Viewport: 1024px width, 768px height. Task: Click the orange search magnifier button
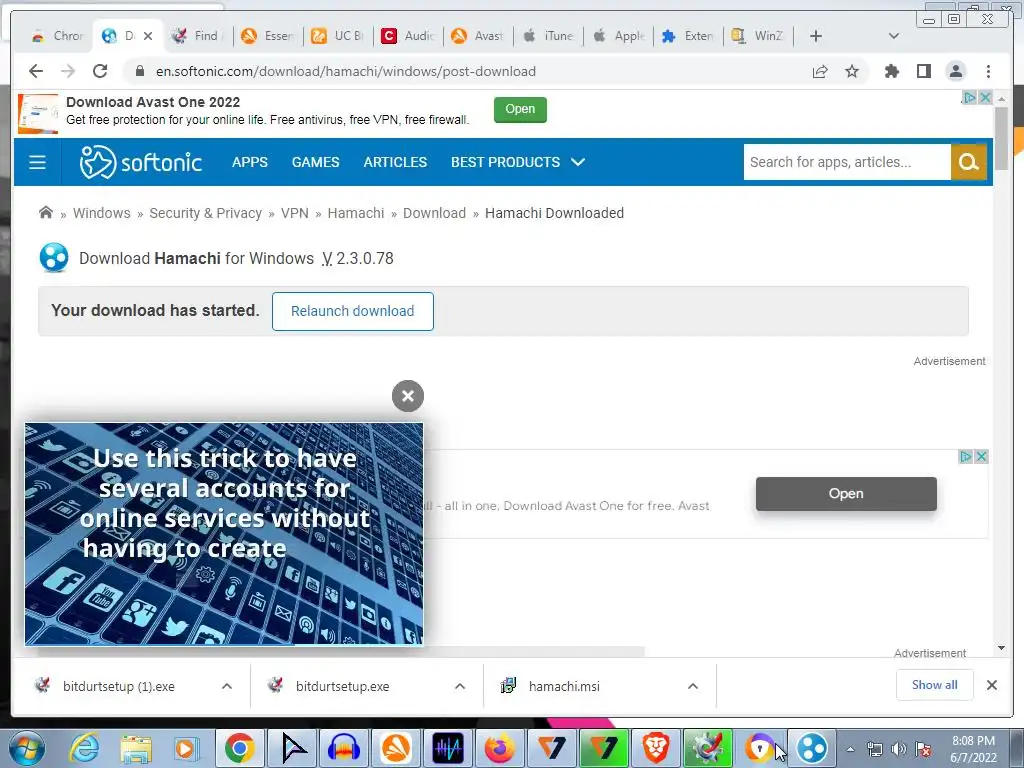(968, 162)
